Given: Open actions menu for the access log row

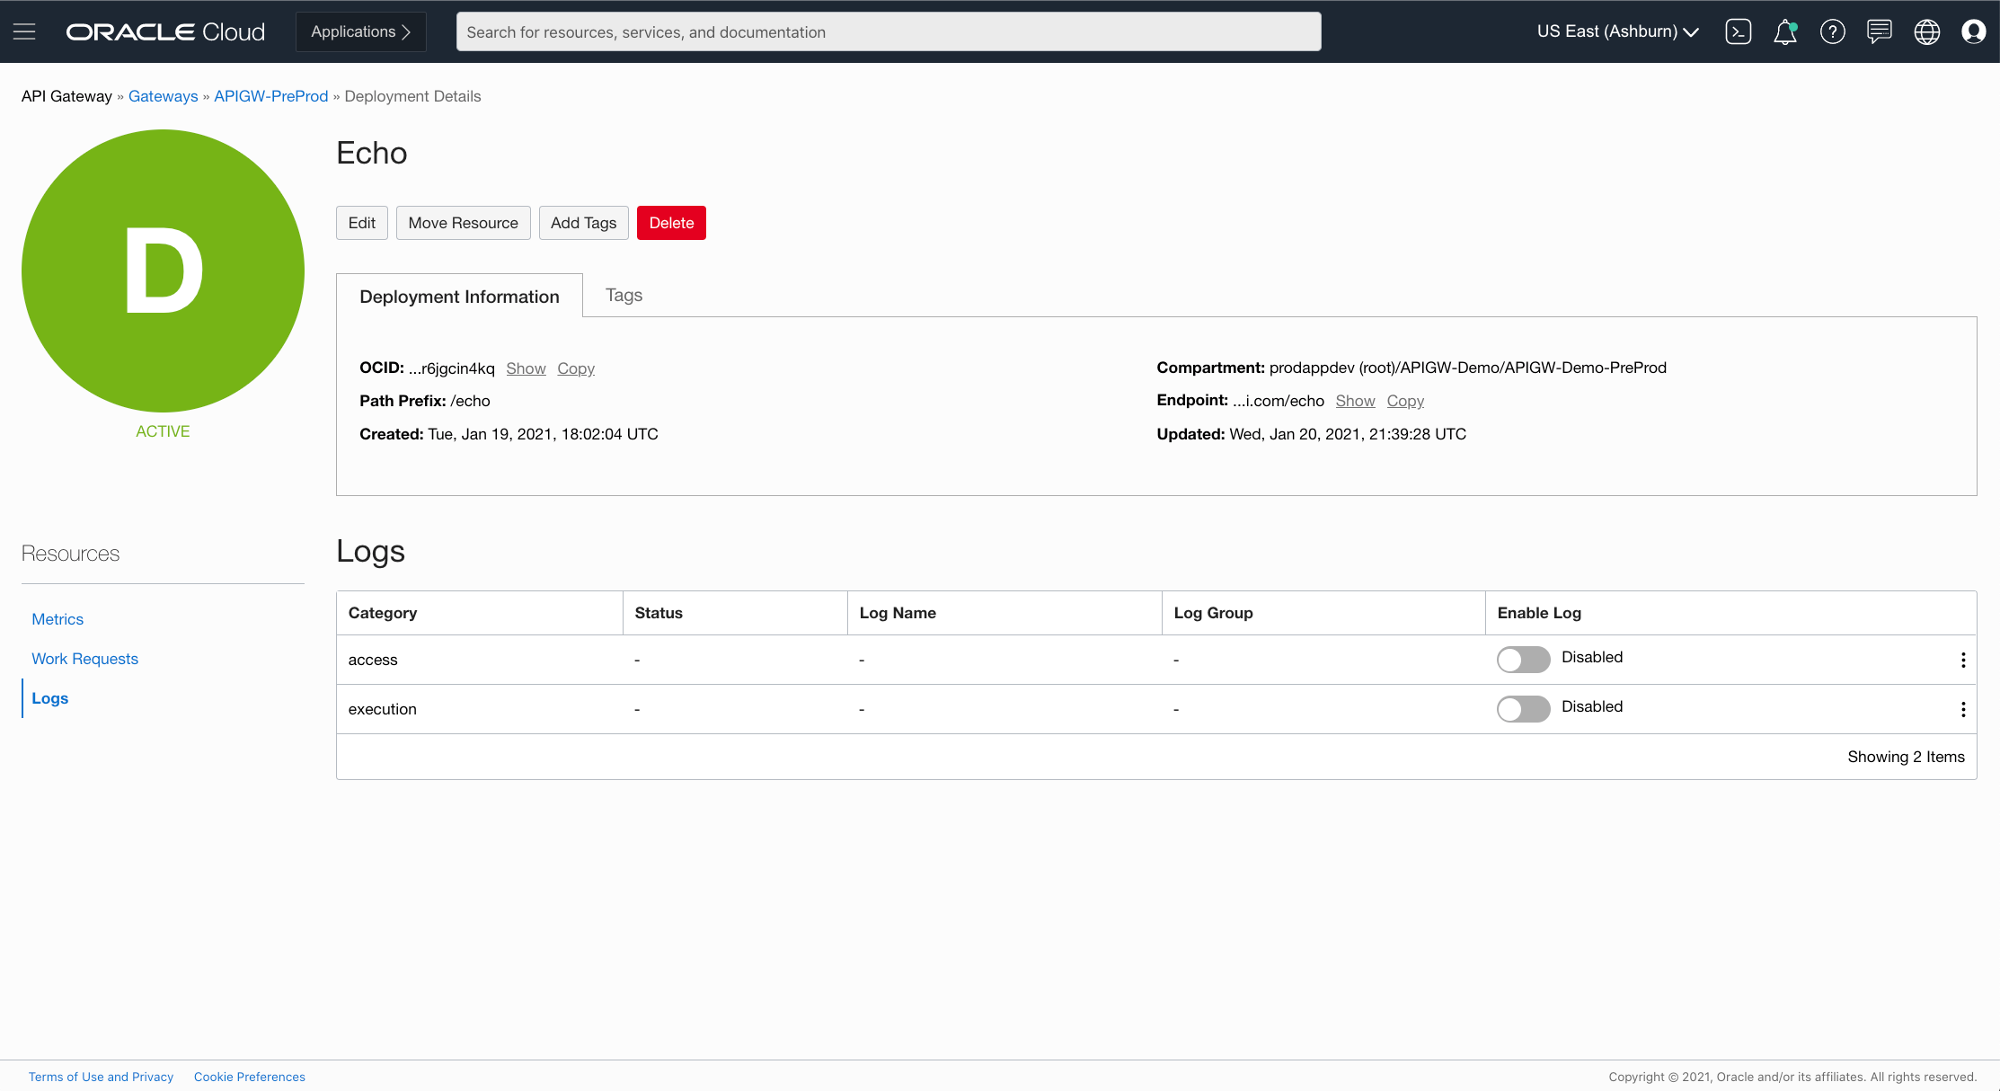Looking at the screenshot, I should [1963, 660].
